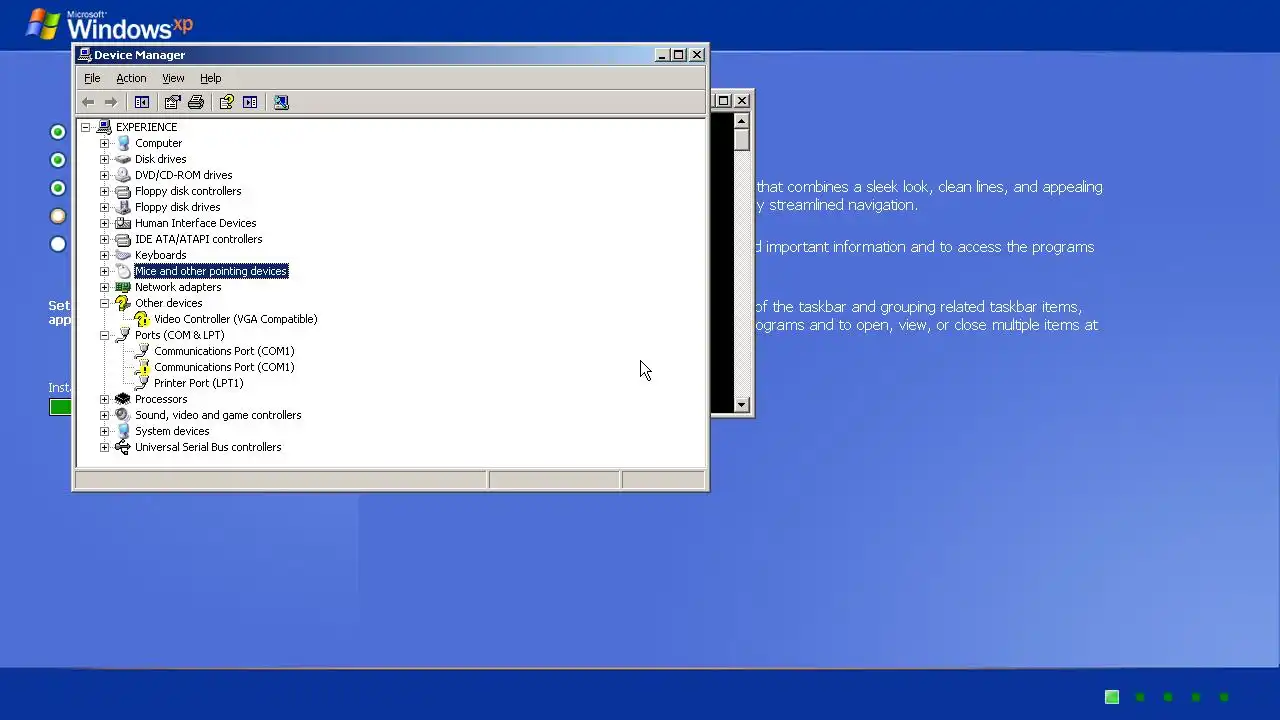Screen dimensions: 1280x720
Task: Select the Keyboards label
Action: [x=160, y=255]
